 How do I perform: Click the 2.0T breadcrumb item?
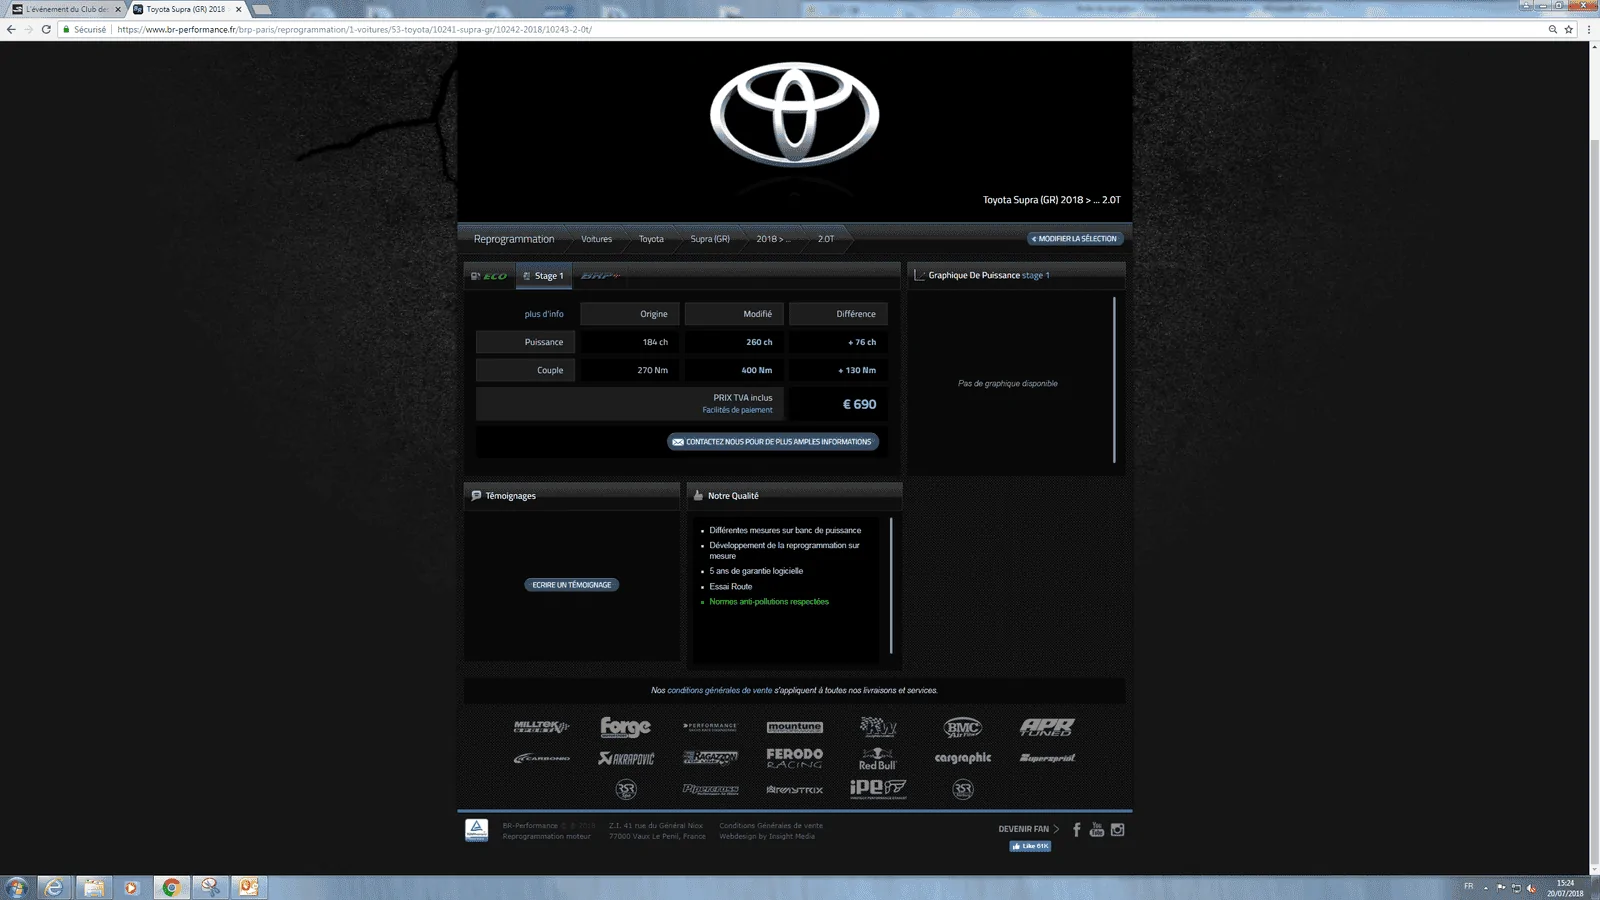tap(826, 239)
